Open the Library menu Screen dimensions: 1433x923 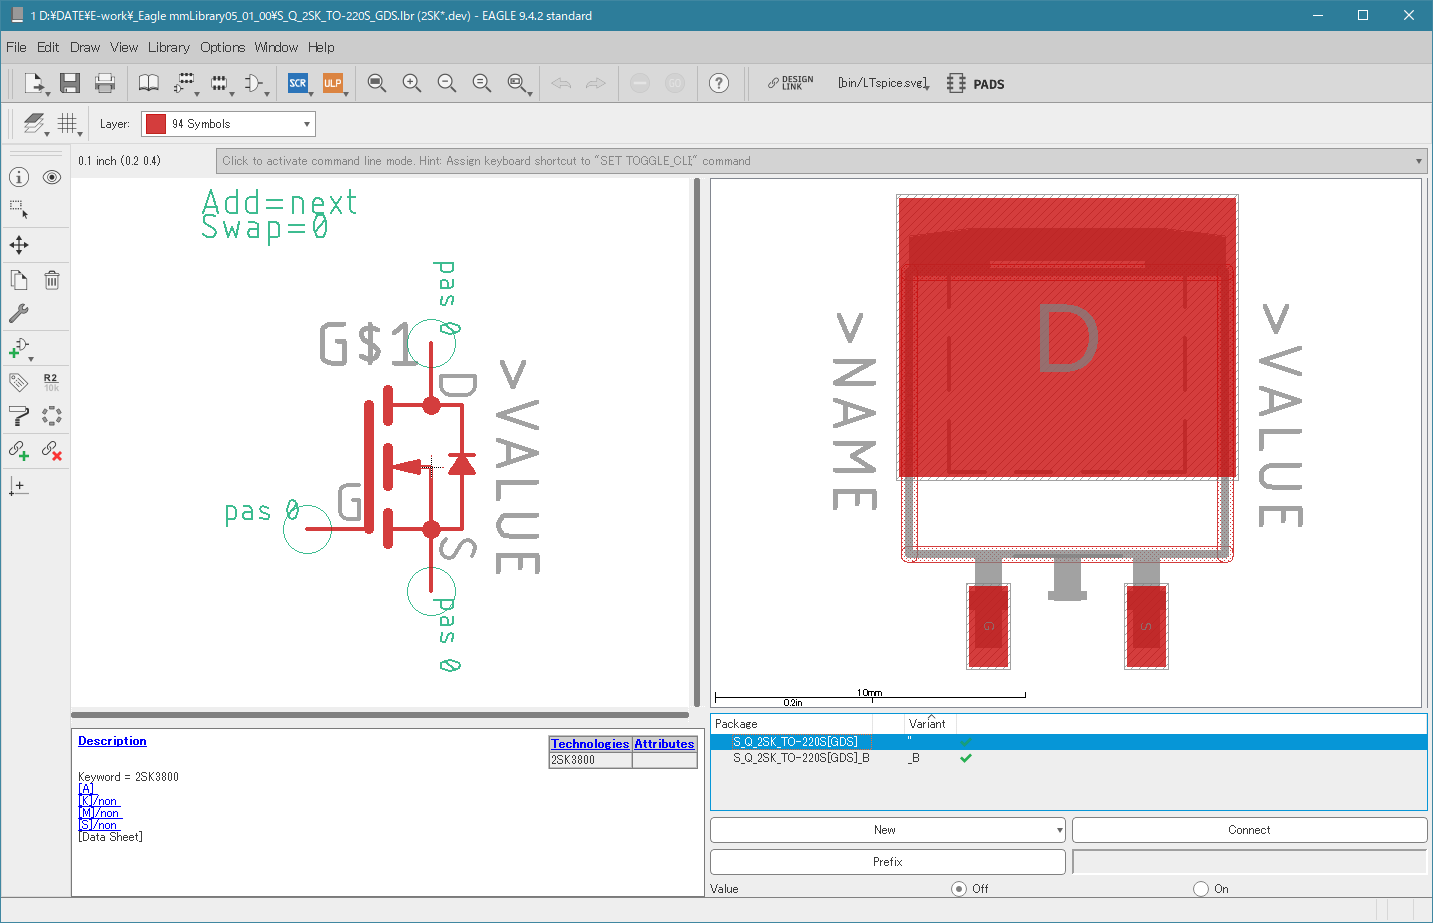click(168, 47)
